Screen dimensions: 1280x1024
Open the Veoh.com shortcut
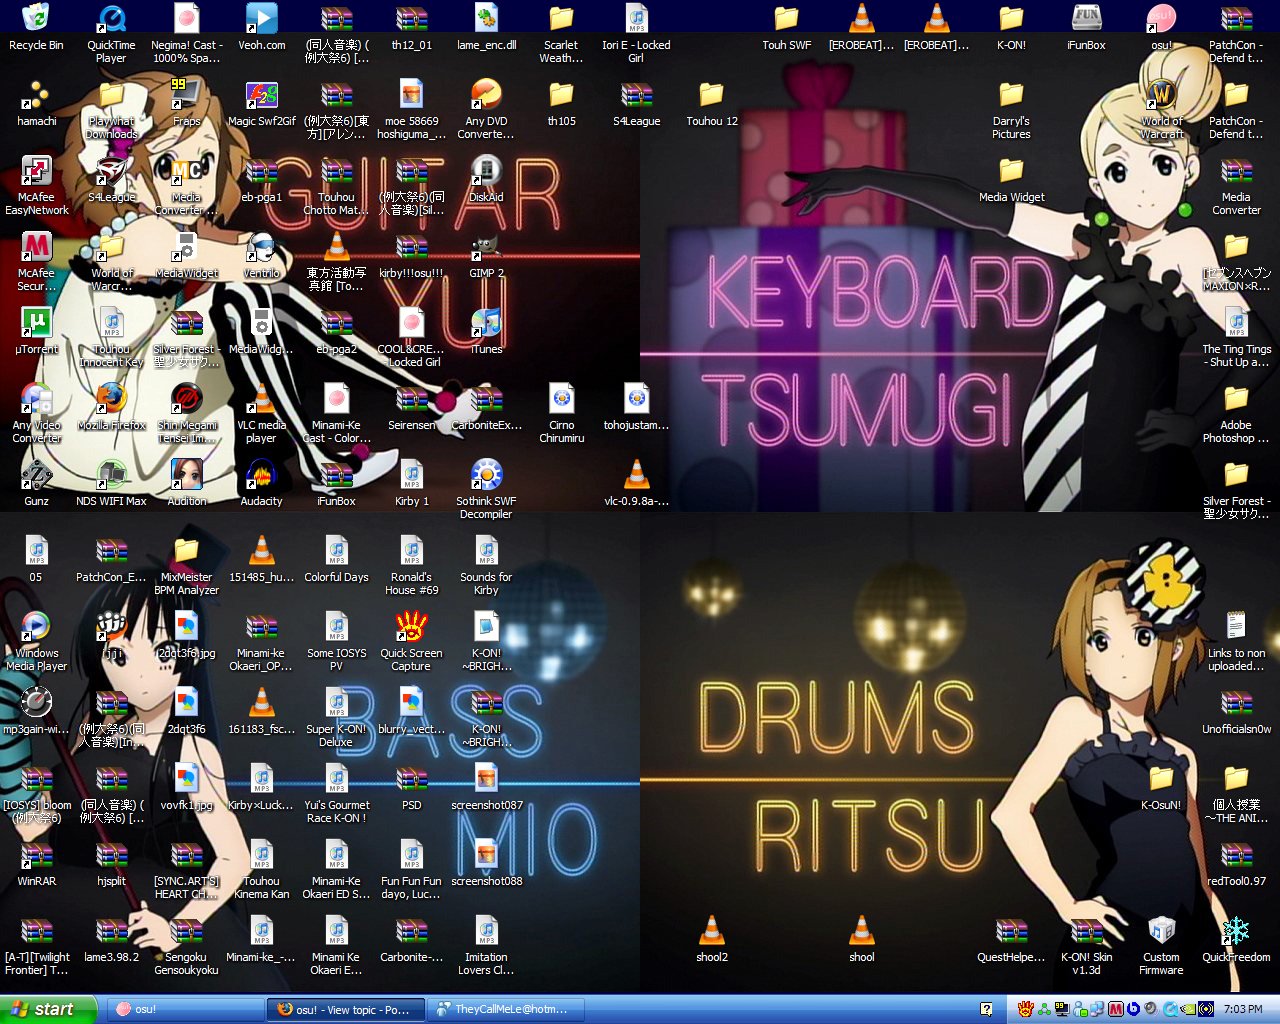pos(261,28)
